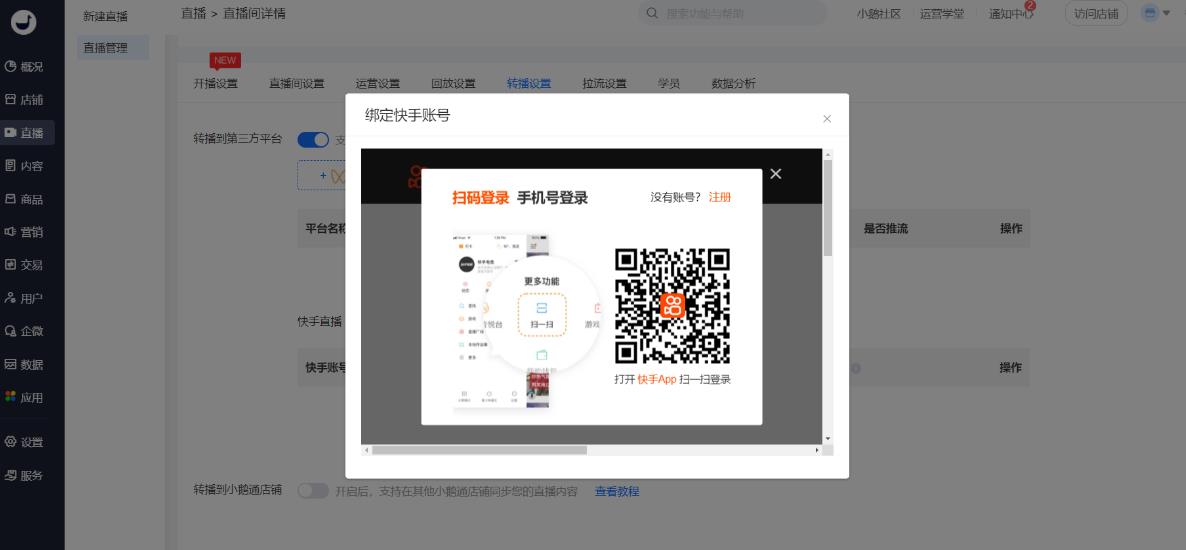Switch to 运营设置 tab

point(377,84)
